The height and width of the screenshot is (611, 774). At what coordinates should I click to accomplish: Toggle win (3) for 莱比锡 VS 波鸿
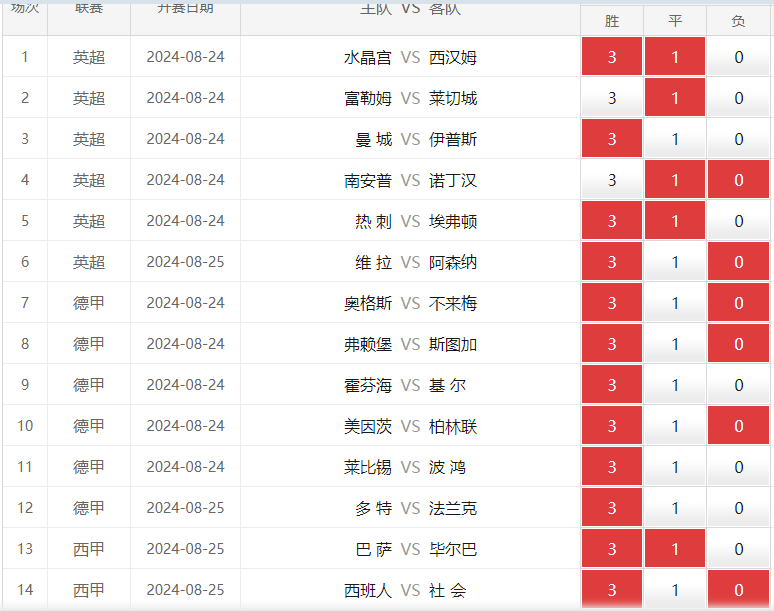612,466
